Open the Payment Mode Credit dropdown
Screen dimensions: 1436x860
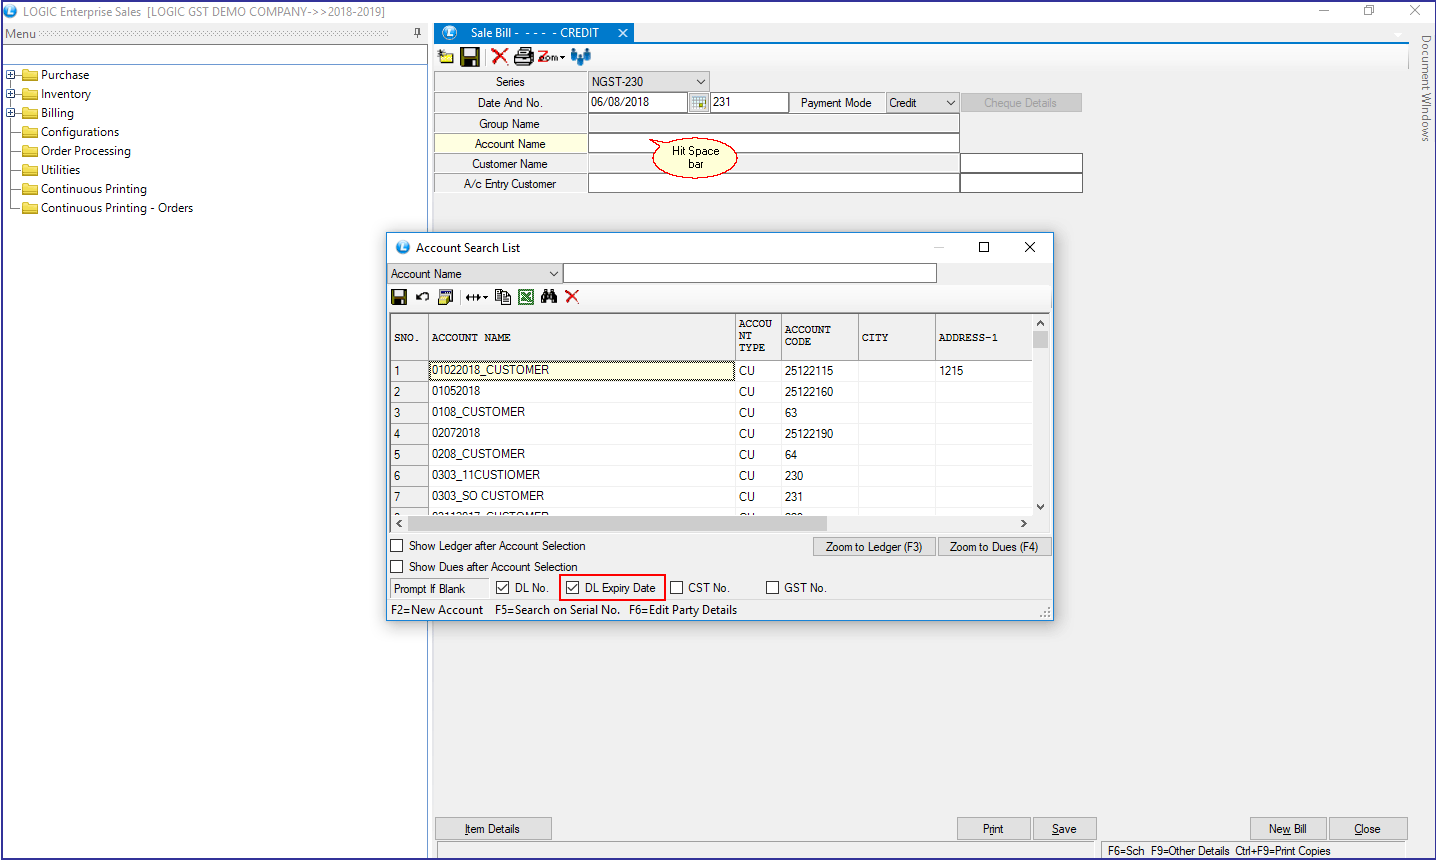[950, 103]
